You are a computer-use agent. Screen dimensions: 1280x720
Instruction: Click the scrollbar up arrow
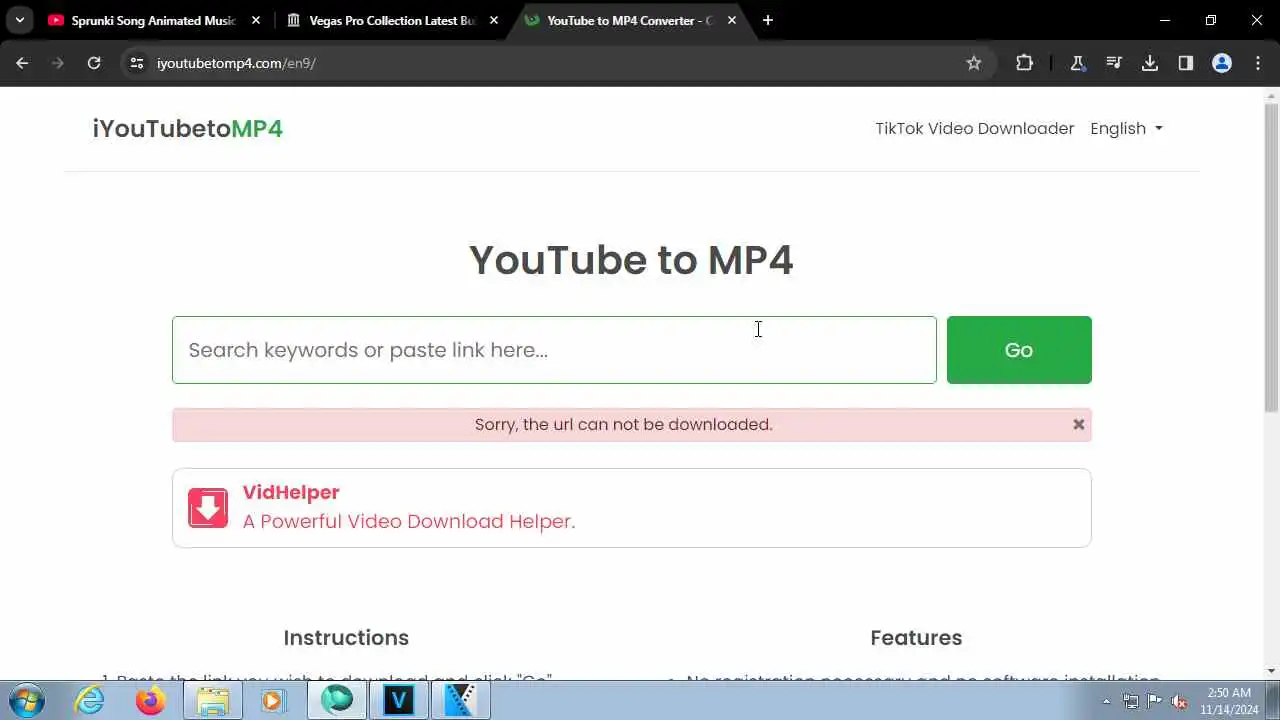point(1271,95)
